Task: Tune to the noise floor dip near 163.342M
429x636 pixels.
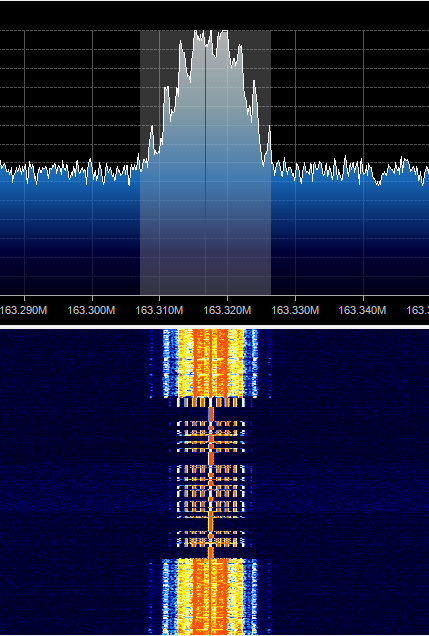Action: (378, 180)
